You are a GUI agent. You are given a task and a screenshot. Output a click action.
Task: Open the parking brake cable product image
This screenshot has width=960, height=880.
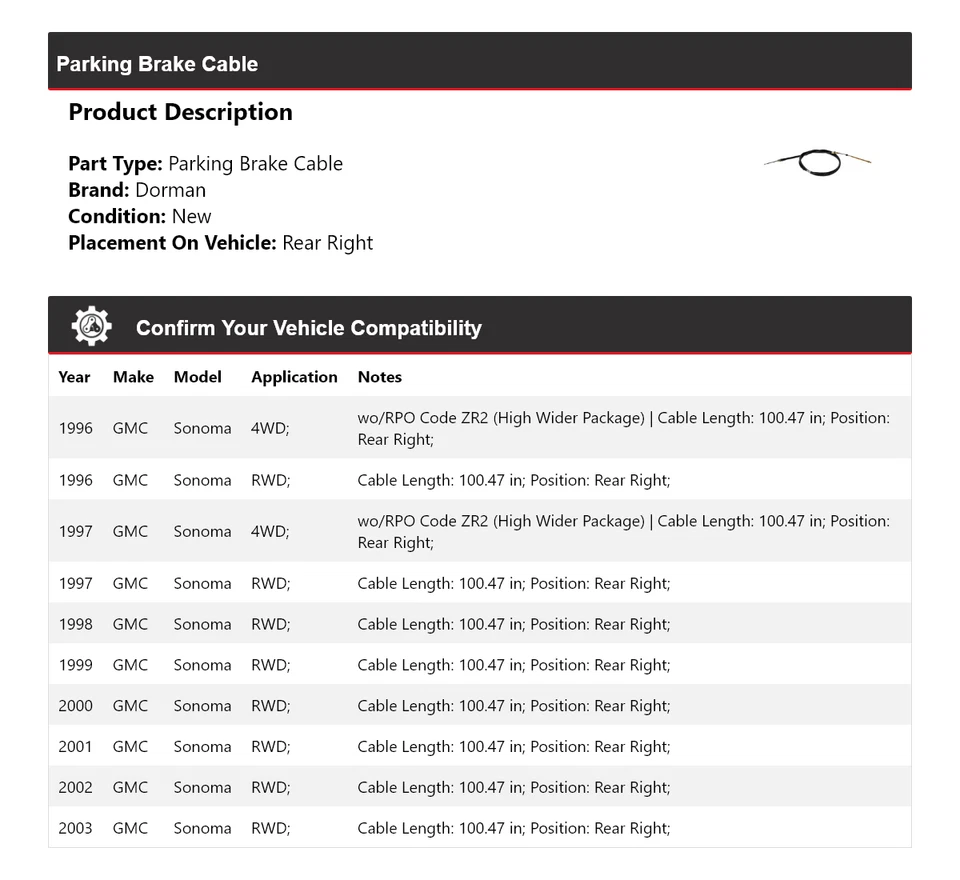(x=817, y=160)
